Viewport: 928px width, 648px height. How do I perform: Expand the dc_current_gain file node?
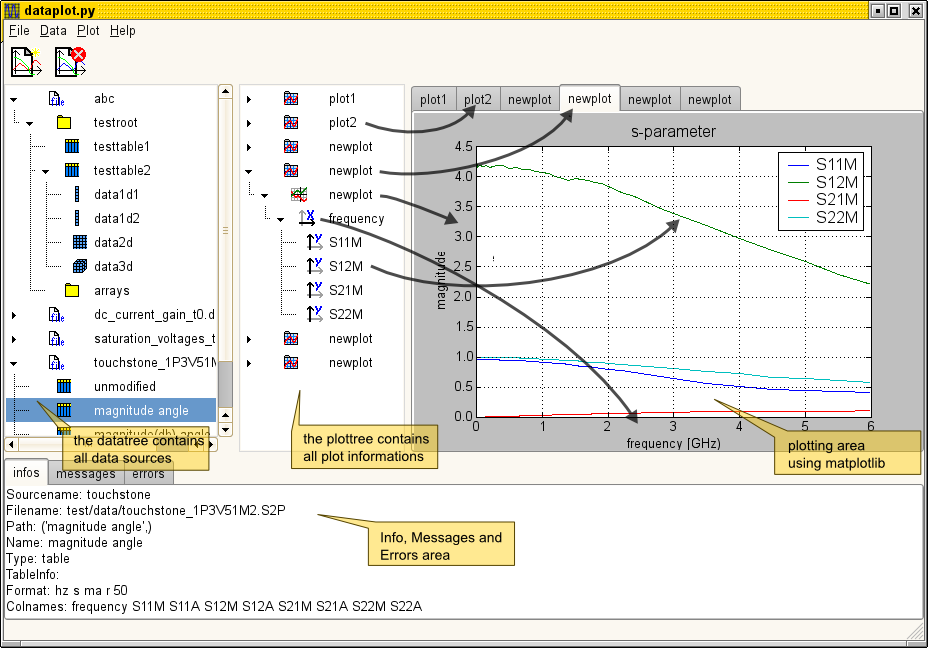click(14, 315)
